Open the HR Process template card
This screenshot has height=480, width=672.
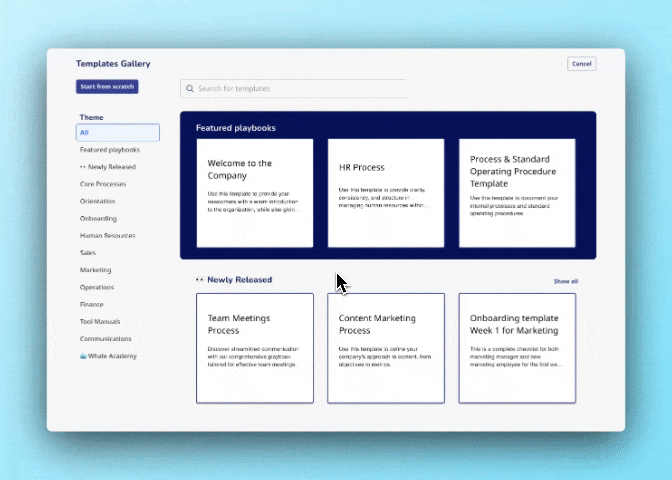tap(386, 193)
